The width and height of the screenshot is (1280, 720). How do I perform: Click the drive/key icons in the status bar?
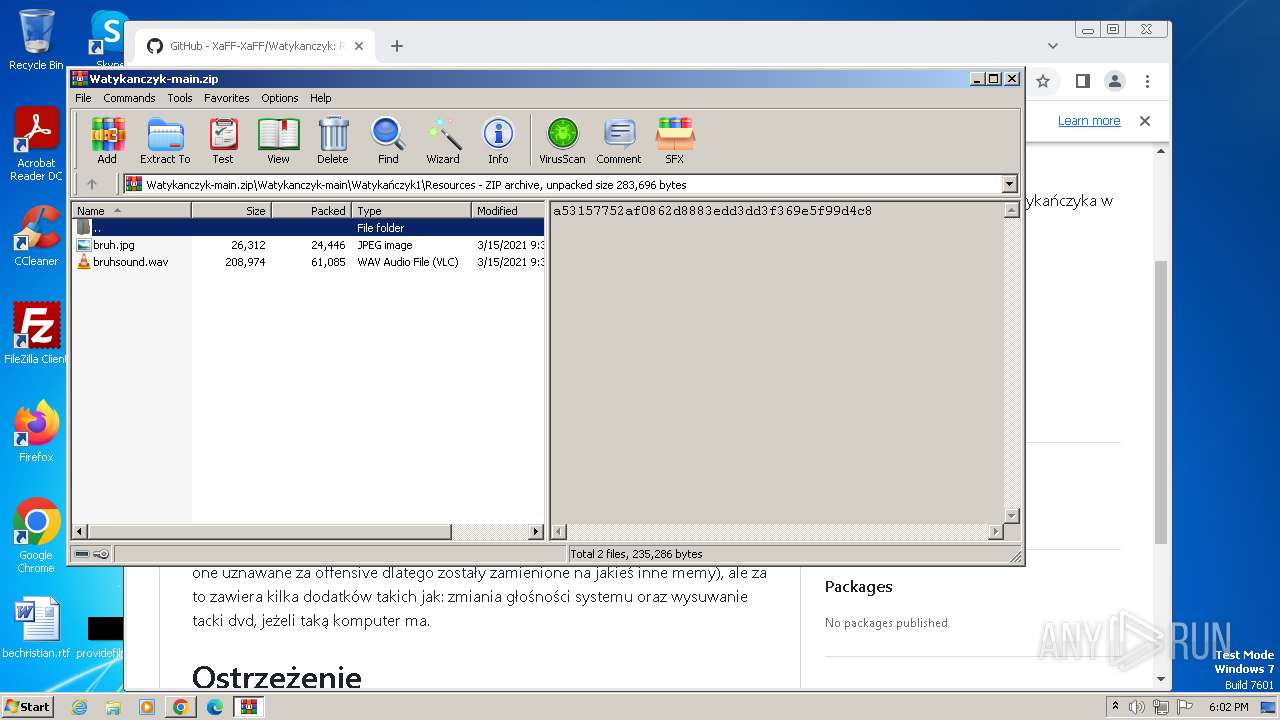click(92, 554)
